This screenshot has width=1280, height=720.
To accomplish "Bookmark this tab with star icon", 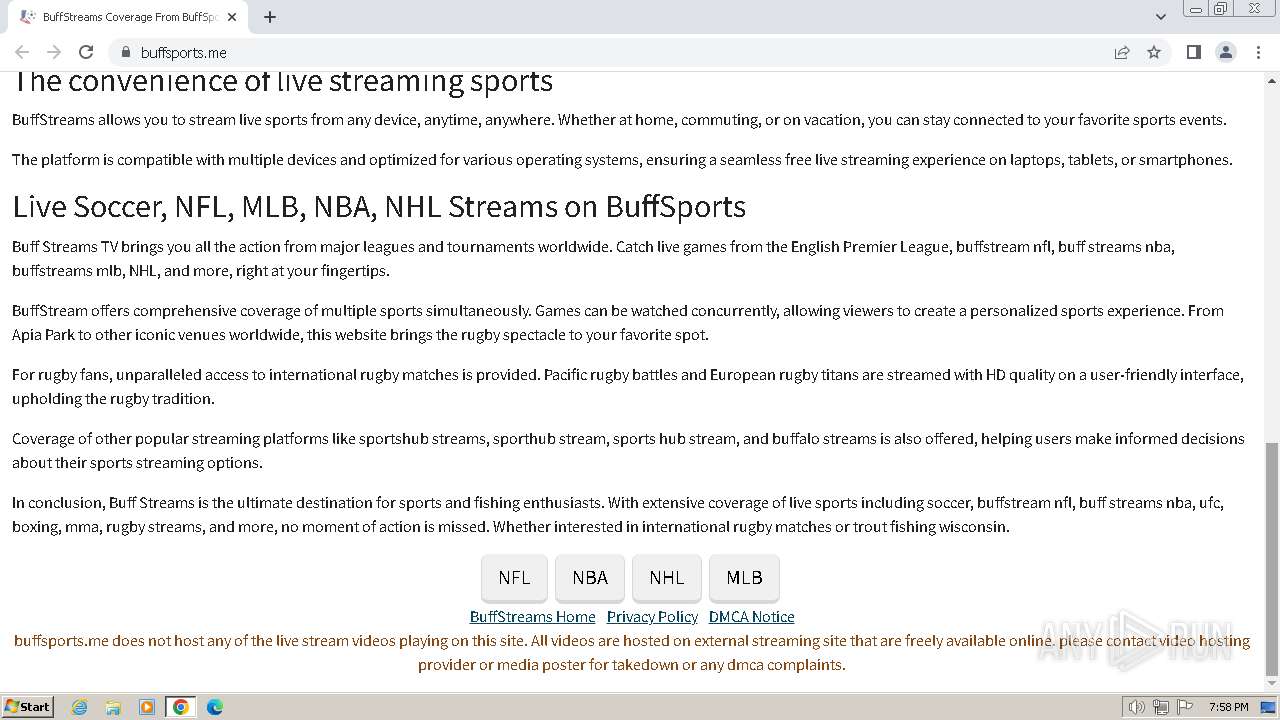I will 1154,52.
